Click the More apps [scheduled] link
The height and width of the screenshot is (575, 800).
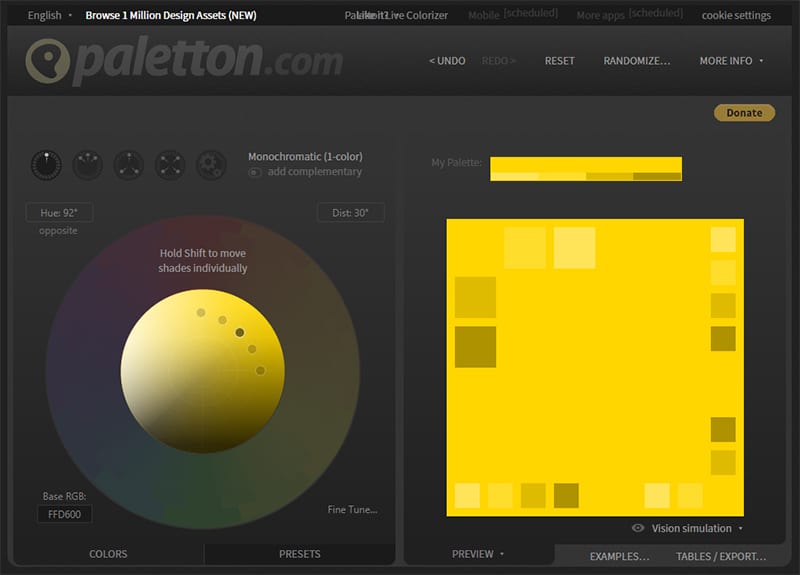tap(630, 14)
